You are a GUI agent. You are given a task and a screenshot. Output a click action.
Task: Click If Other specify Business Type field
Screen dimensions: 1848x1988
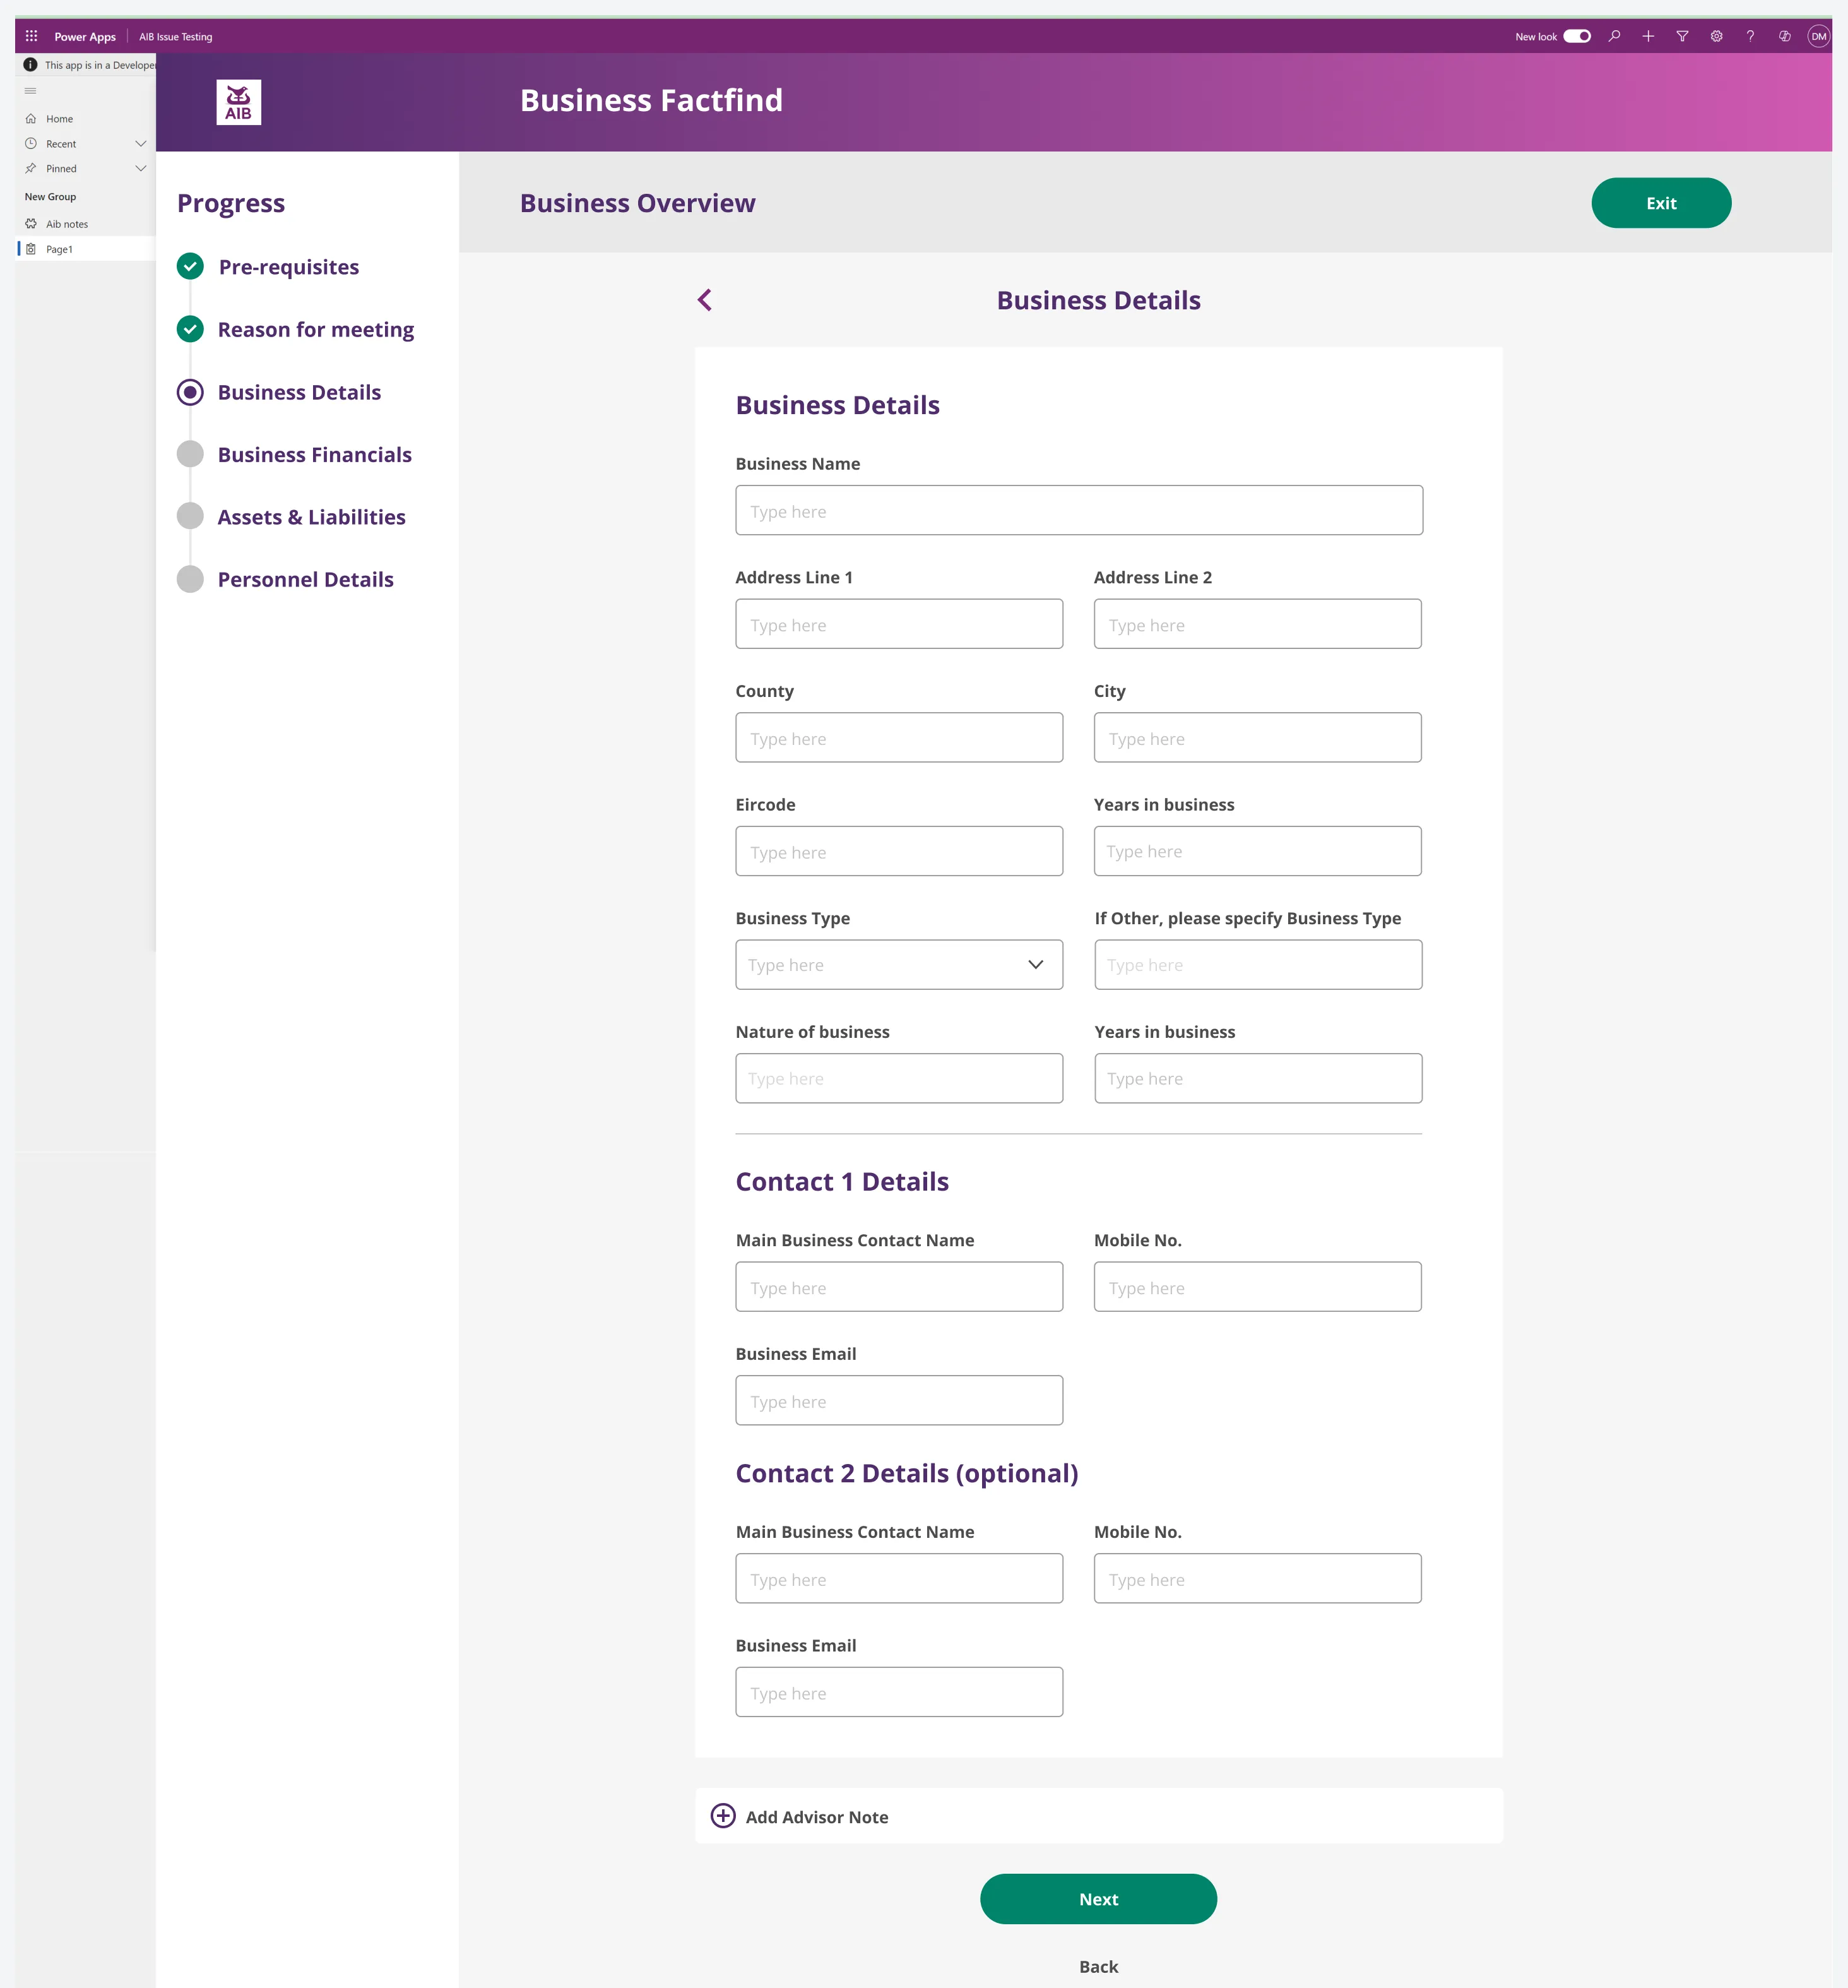(x=1258, y=965)
